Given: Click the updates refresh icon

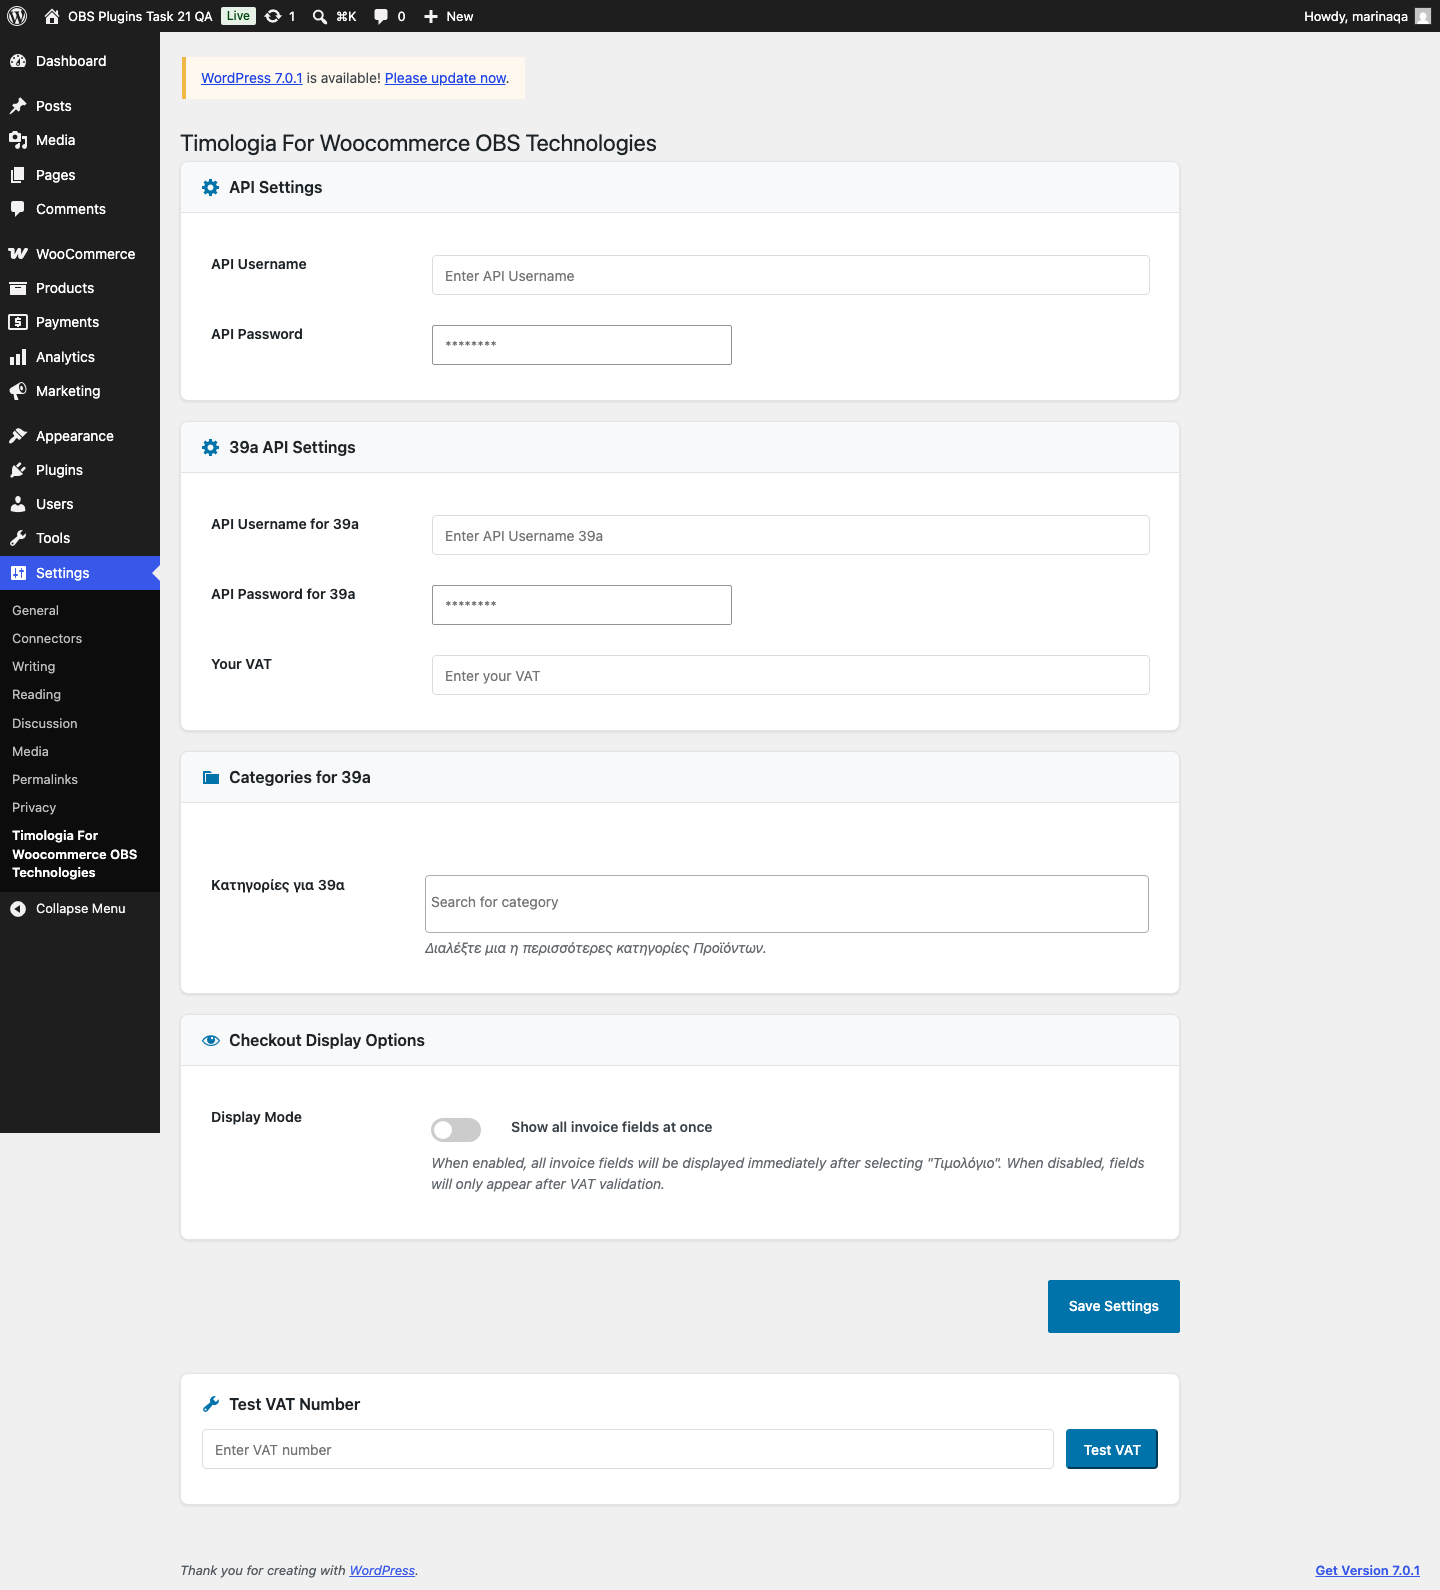Looking at the screenshot, I should coord(273,16).
